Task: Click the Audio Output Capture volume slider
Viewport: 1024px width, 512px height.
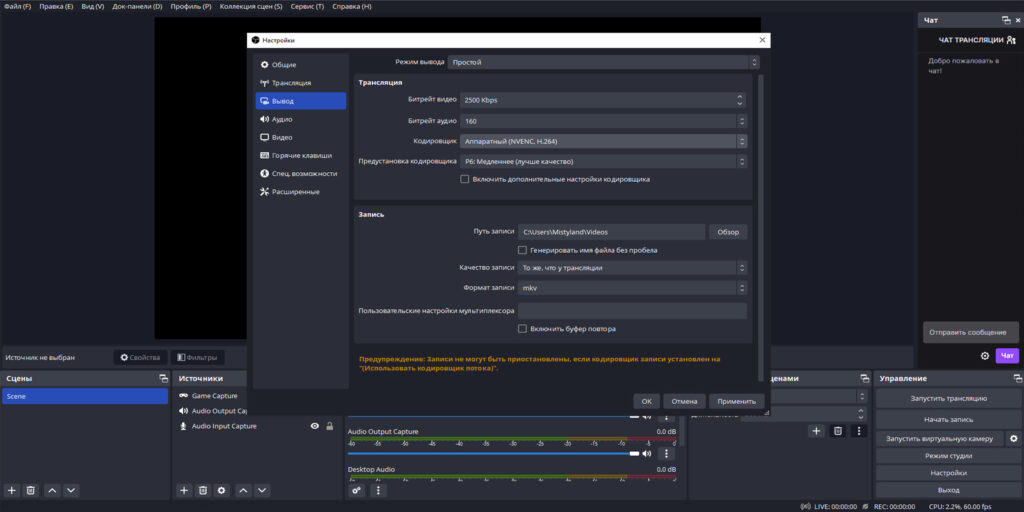Action: coord(493,453)
